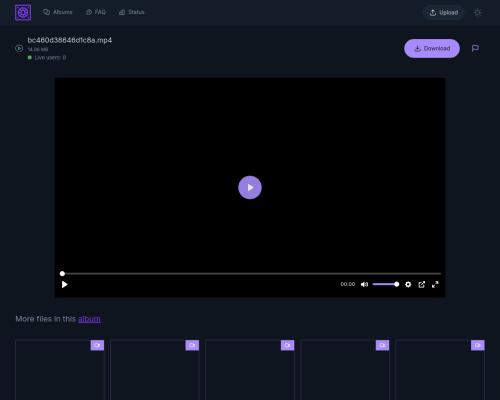Click the site logo icon

tap(23, 13)
